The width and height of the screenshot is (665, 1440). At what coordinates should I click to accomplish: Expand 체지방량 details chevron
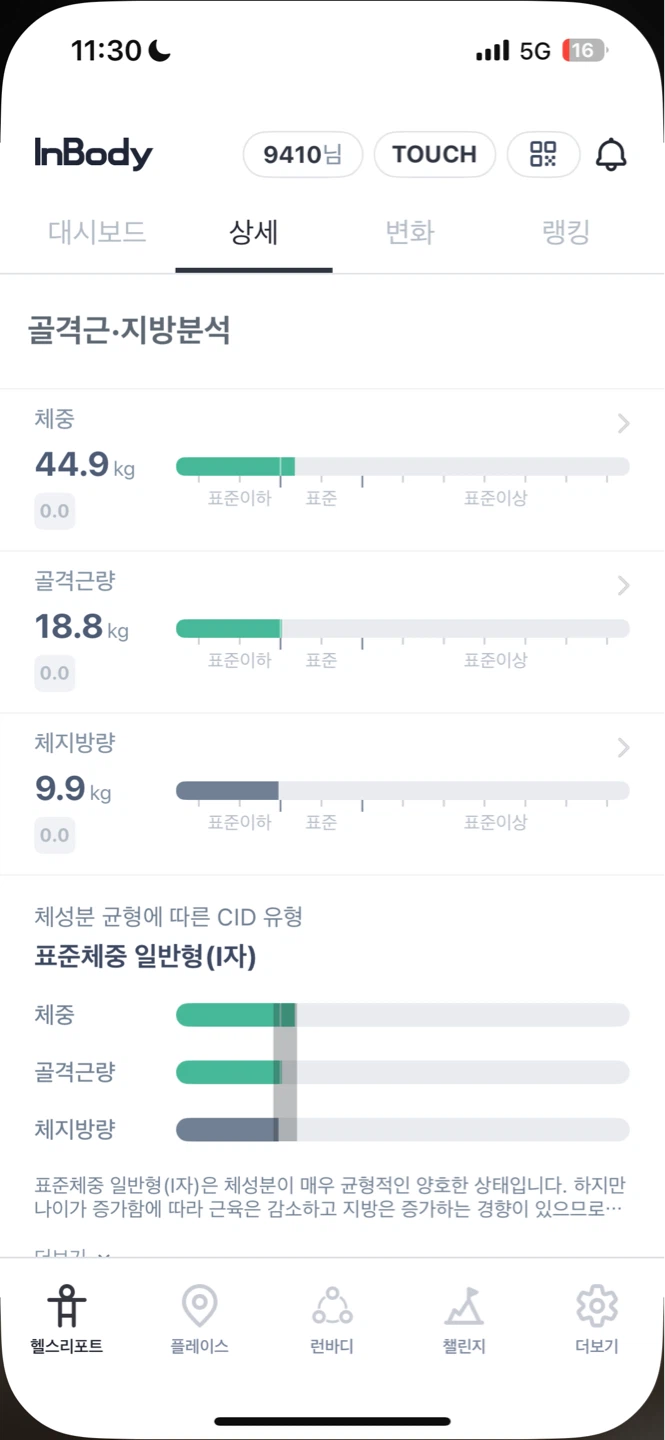(x=623, y=748)
